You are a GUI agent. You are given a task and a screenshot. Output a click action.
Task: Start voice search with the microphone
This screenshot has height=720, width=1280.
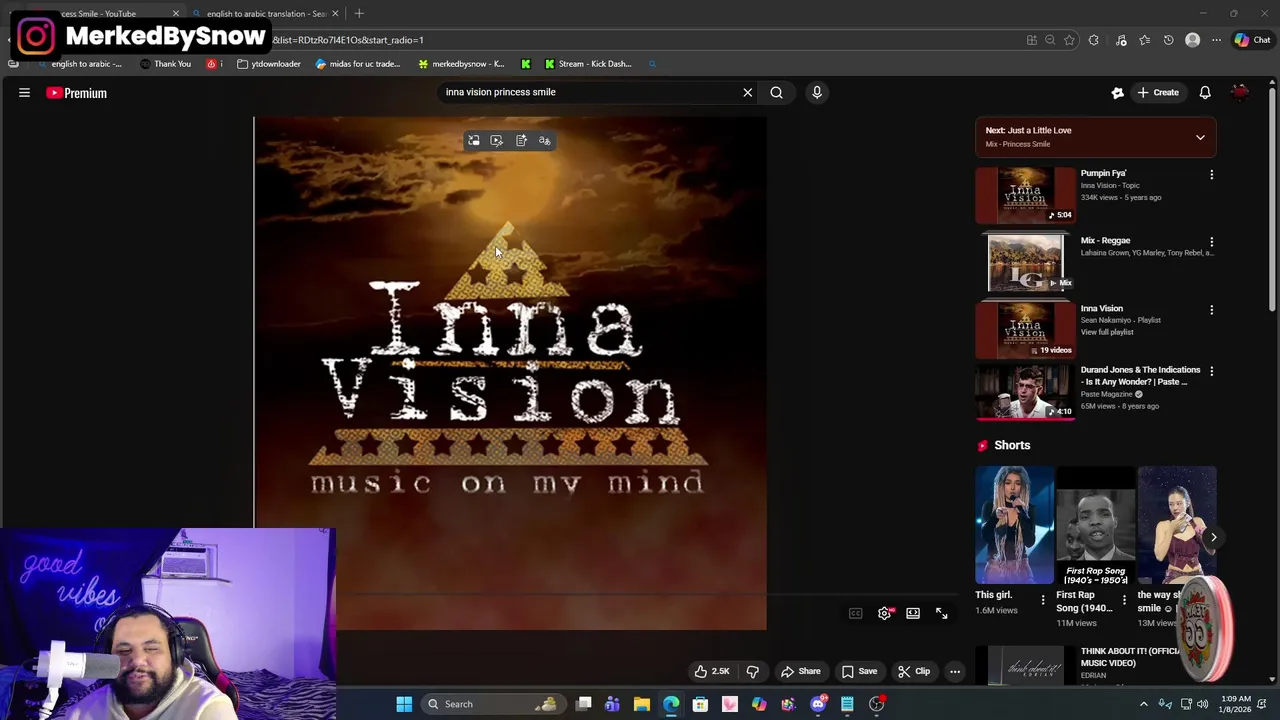coord(817,92)
